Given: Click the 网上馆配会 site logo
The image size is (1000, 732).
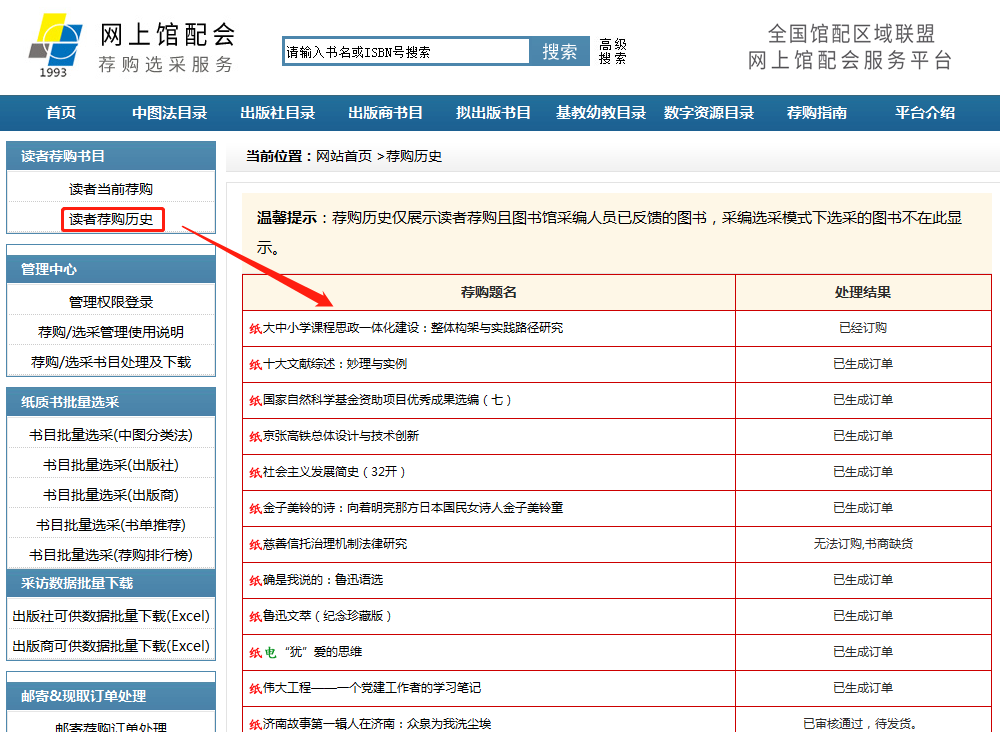Looking at the screenshot, I should click(x=130, y=46).
